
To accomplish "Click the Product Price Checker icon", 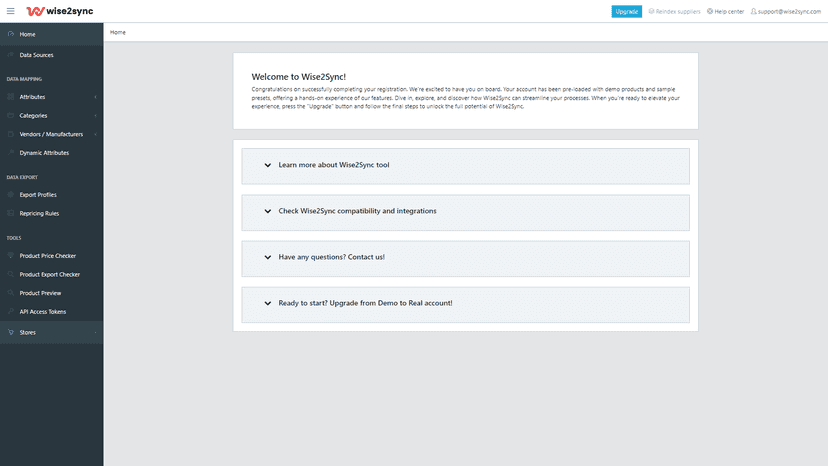I will [11, 255].
